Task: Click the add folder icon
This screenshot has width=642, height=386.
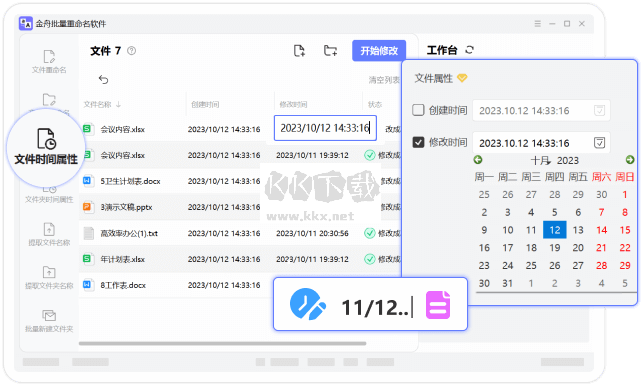Action: pos(330,51)
